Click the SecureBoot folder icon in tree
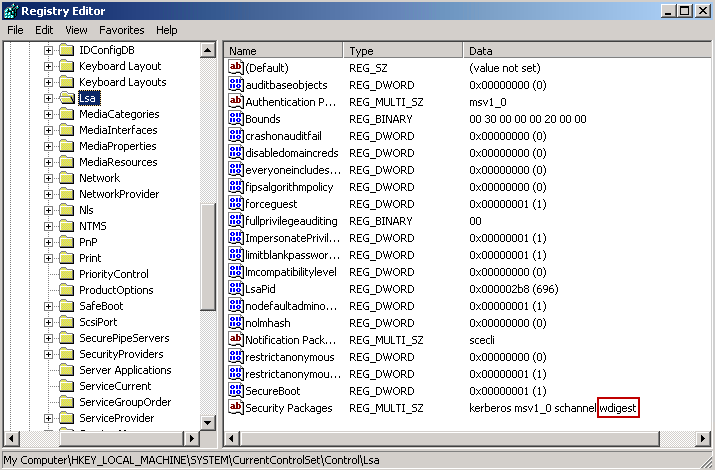The width and height of the screenshot is (715, 470). click(66, 306)
